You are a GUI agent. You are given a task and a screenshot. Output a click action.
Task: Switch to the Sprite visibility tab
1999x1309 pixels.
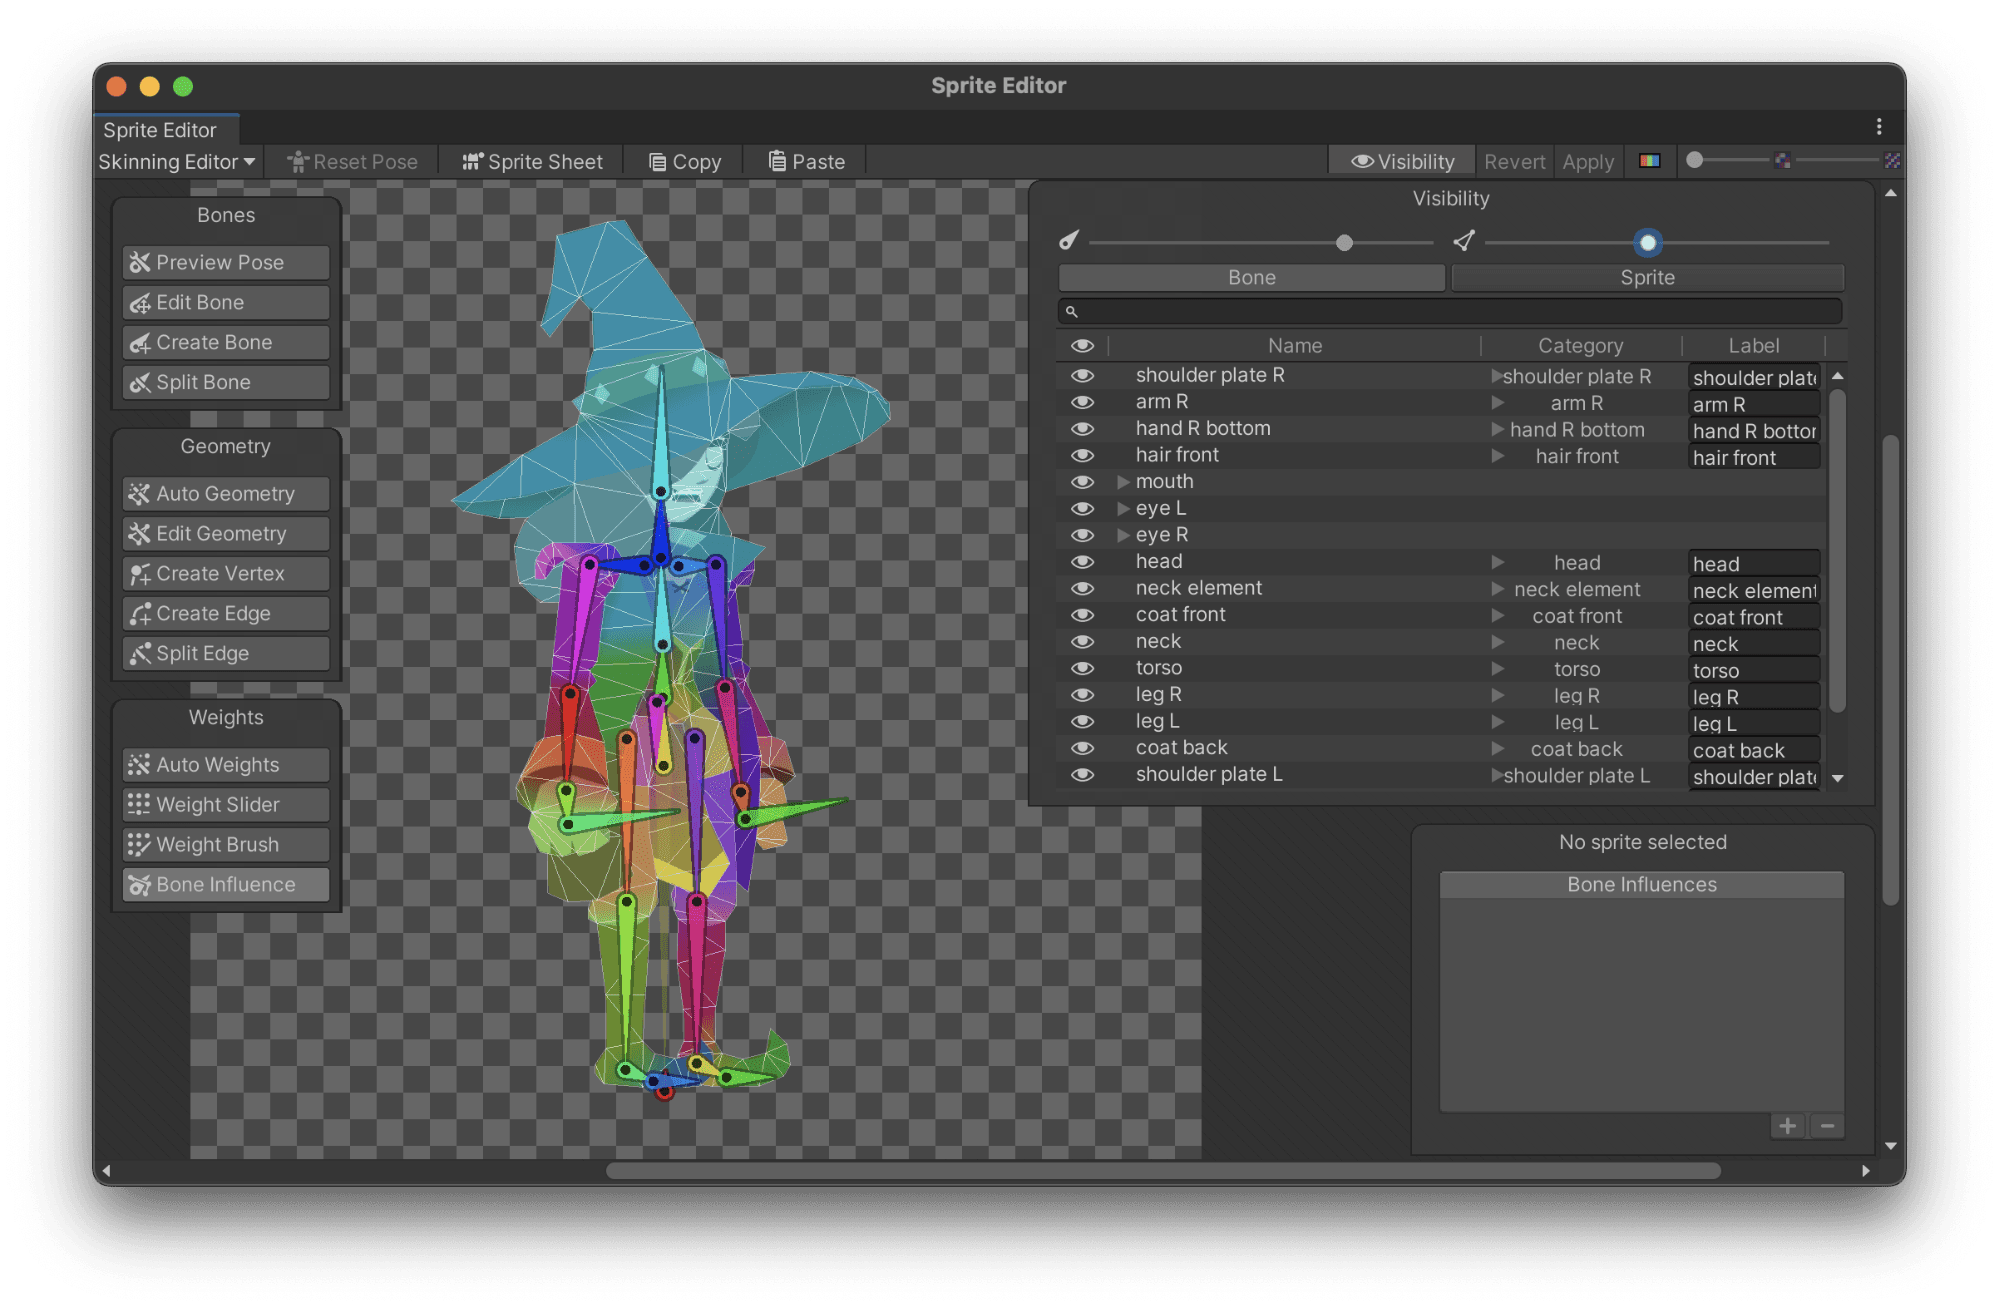pos(1647,277)
